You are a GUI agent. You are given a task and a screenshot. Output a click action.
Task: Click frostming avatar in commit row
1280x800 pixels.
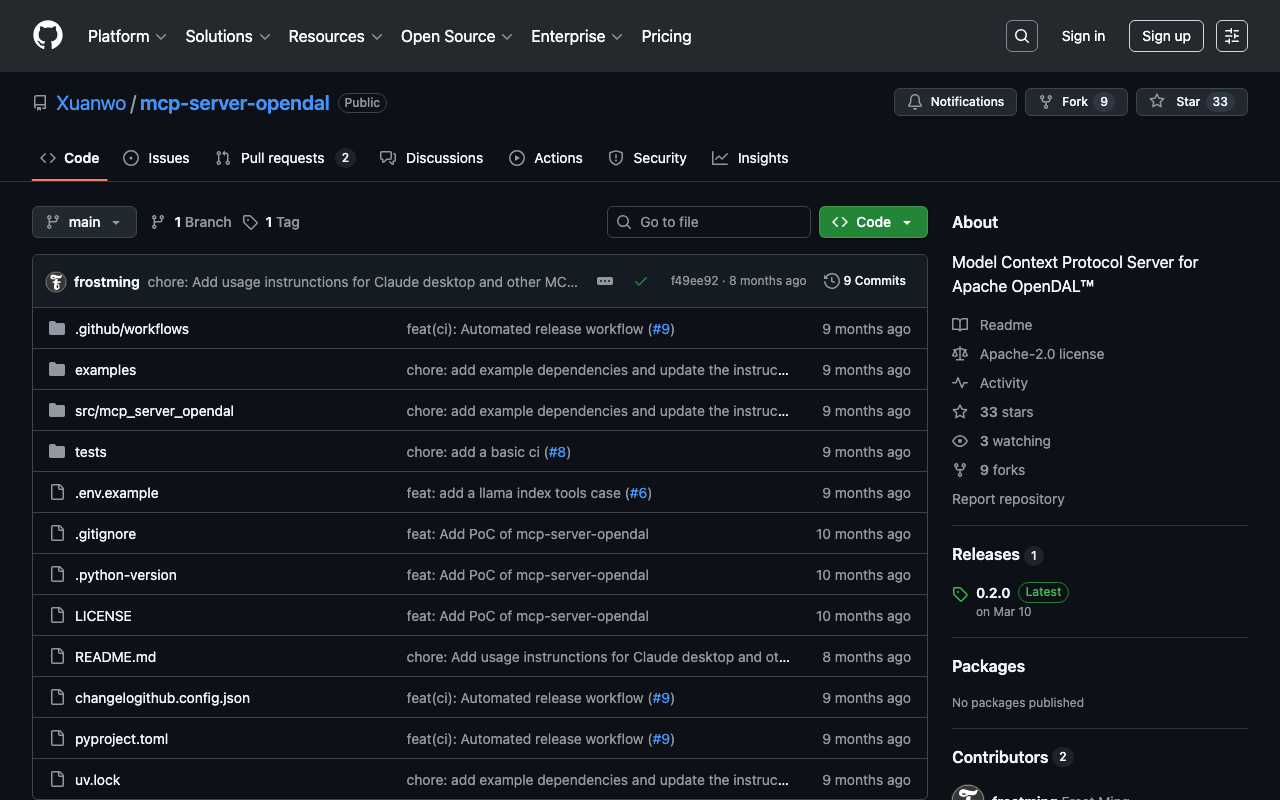point(56,282)
